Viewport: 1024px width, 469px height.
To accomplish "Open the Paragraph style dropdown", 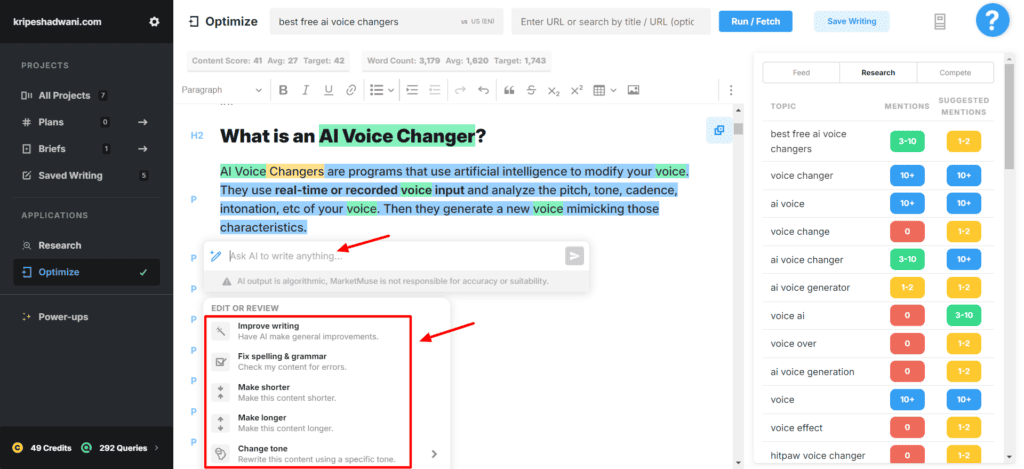I will 221,90.
